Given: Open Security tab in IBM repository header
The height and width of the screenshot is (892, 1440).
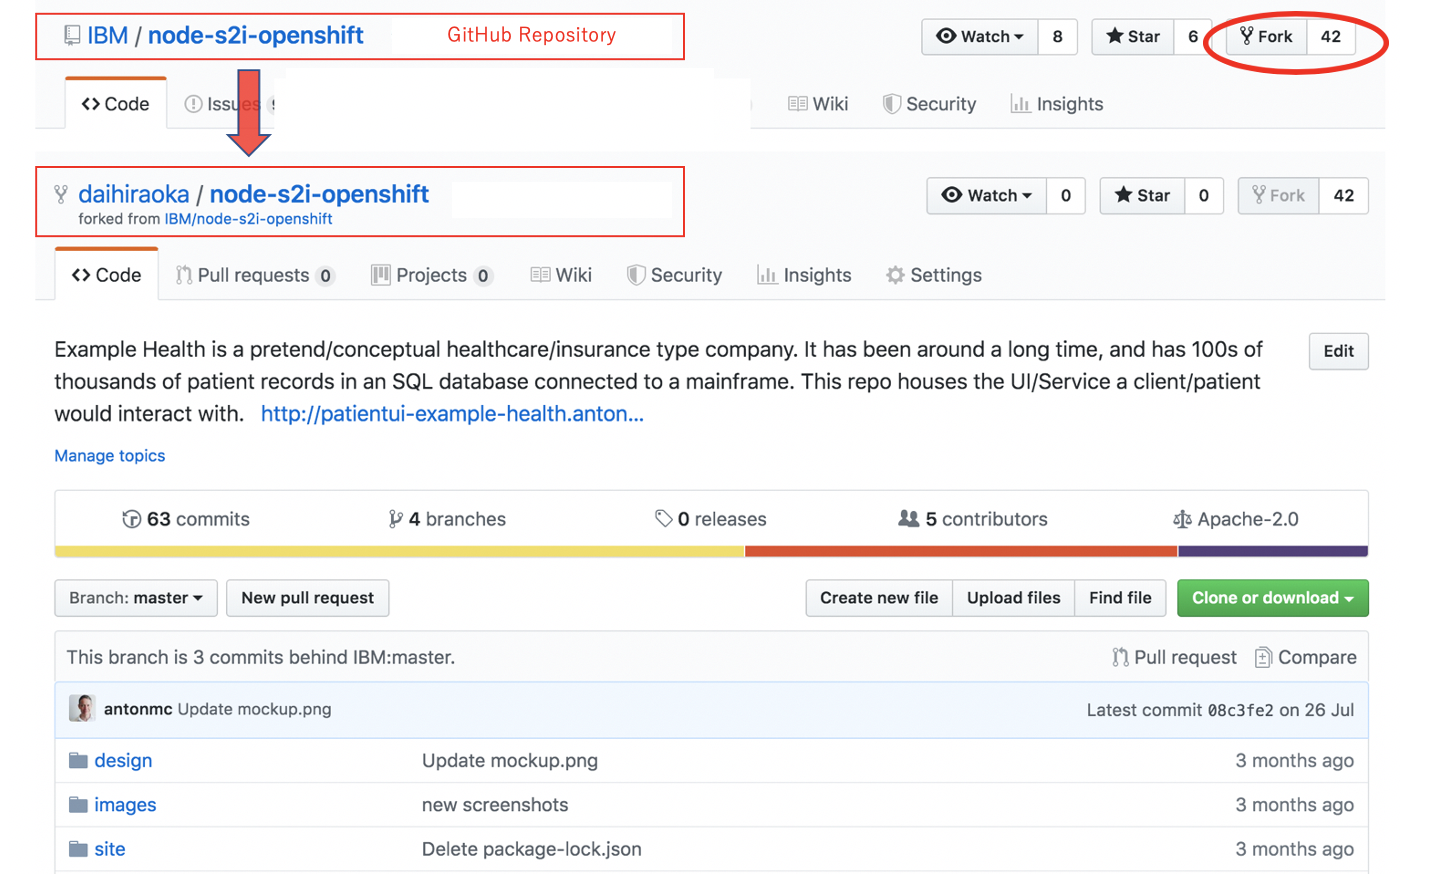Looking at the screenshot, I should click(x=930, y=104).
